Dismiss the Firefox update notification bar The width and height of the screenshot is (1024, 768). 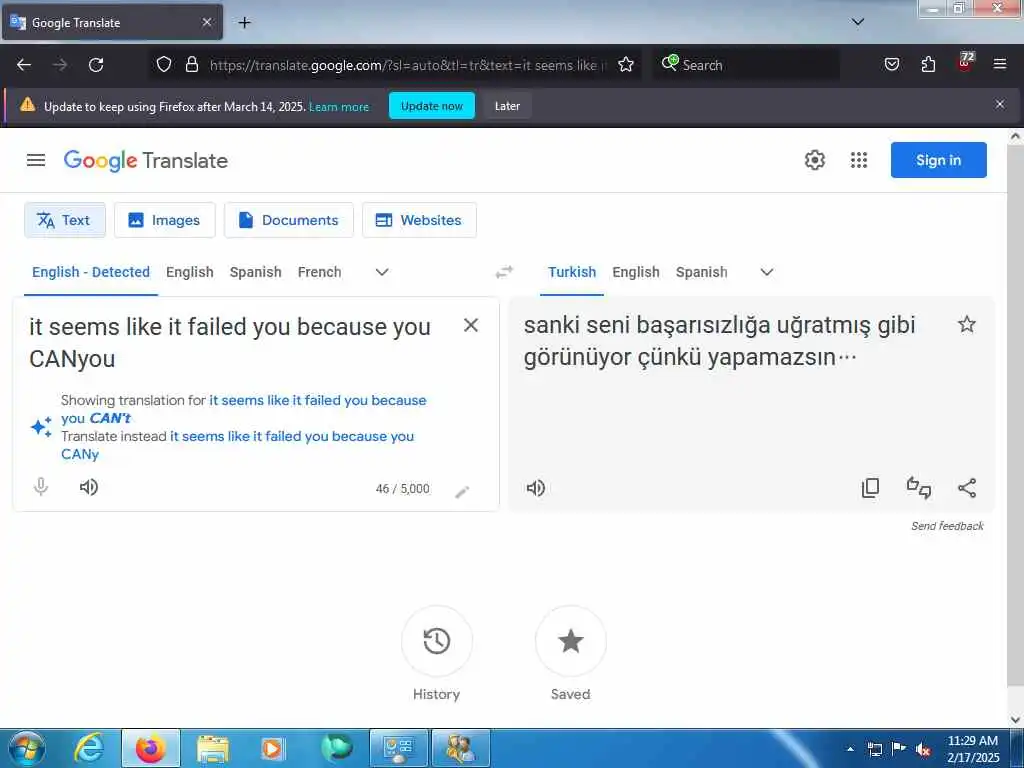pyautogui.click(x=1000, y=104)
